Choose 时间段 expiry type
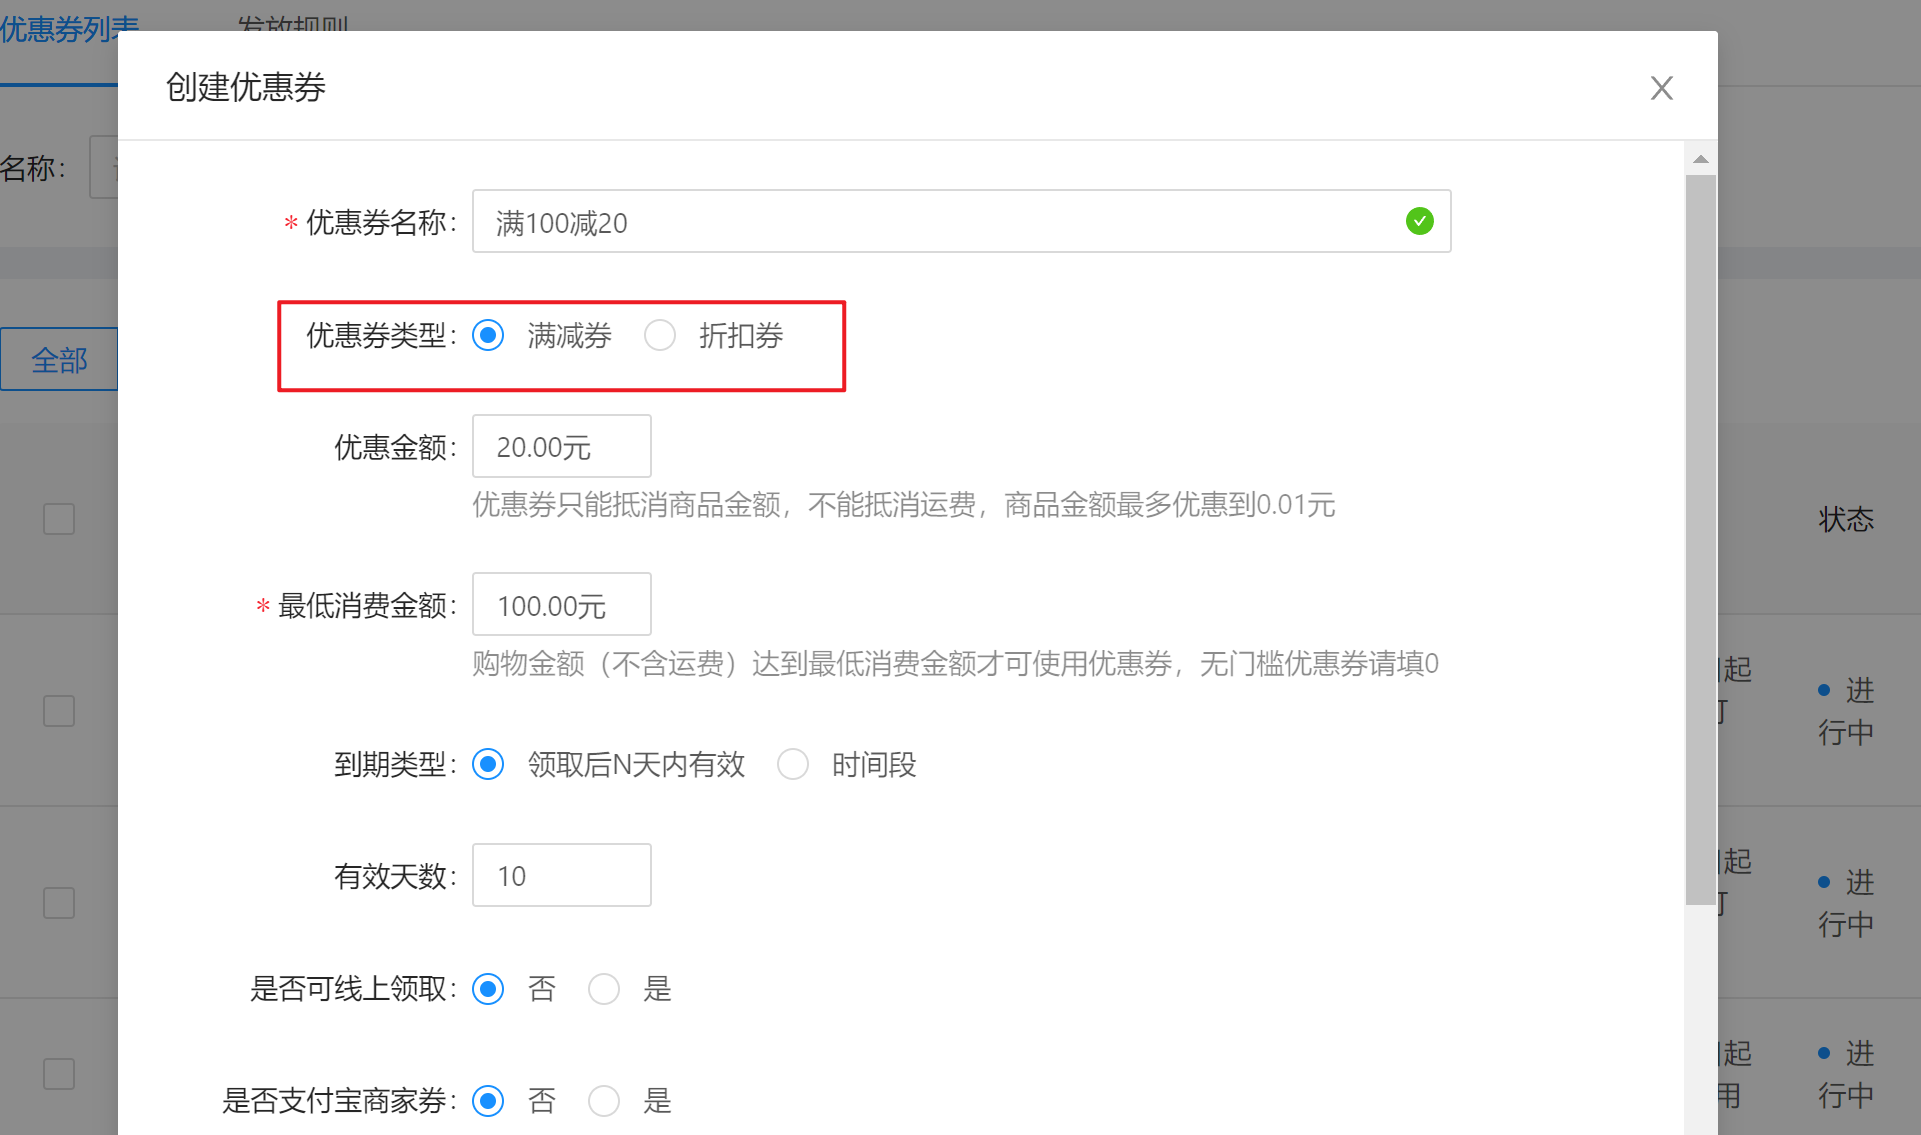The width and height of the screenshot is (1921, 1135). pyautogui.click(x=793, y=765)
